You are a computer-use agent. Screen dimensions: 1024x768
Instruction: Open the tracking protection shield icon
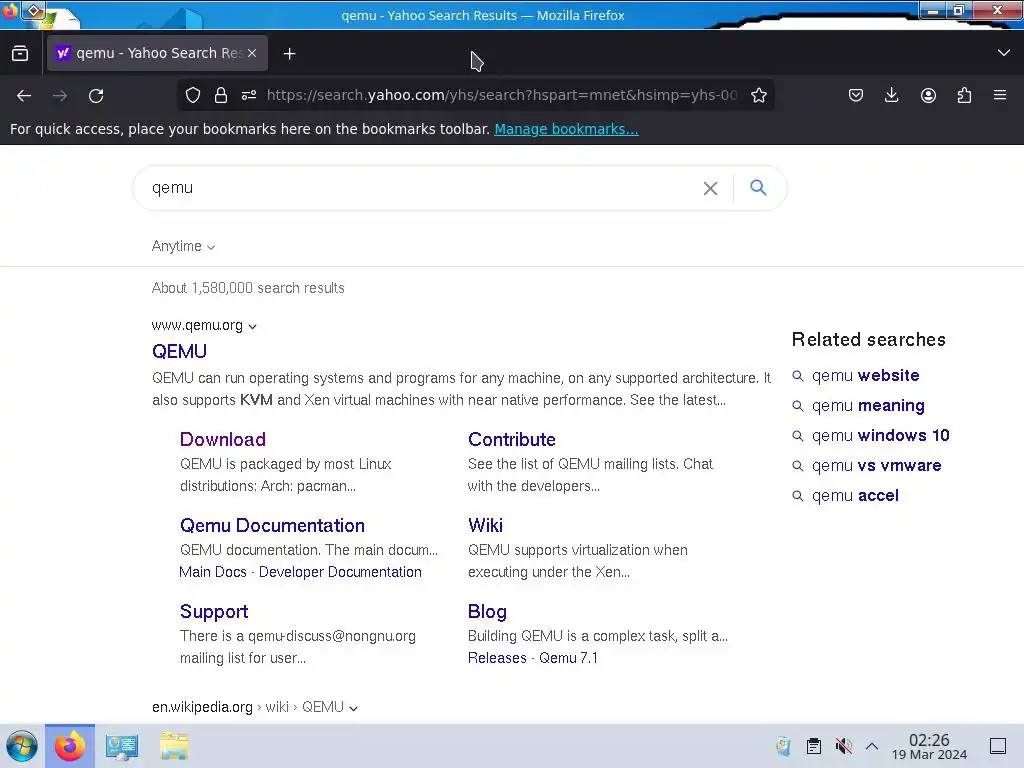tap(193, 95)
